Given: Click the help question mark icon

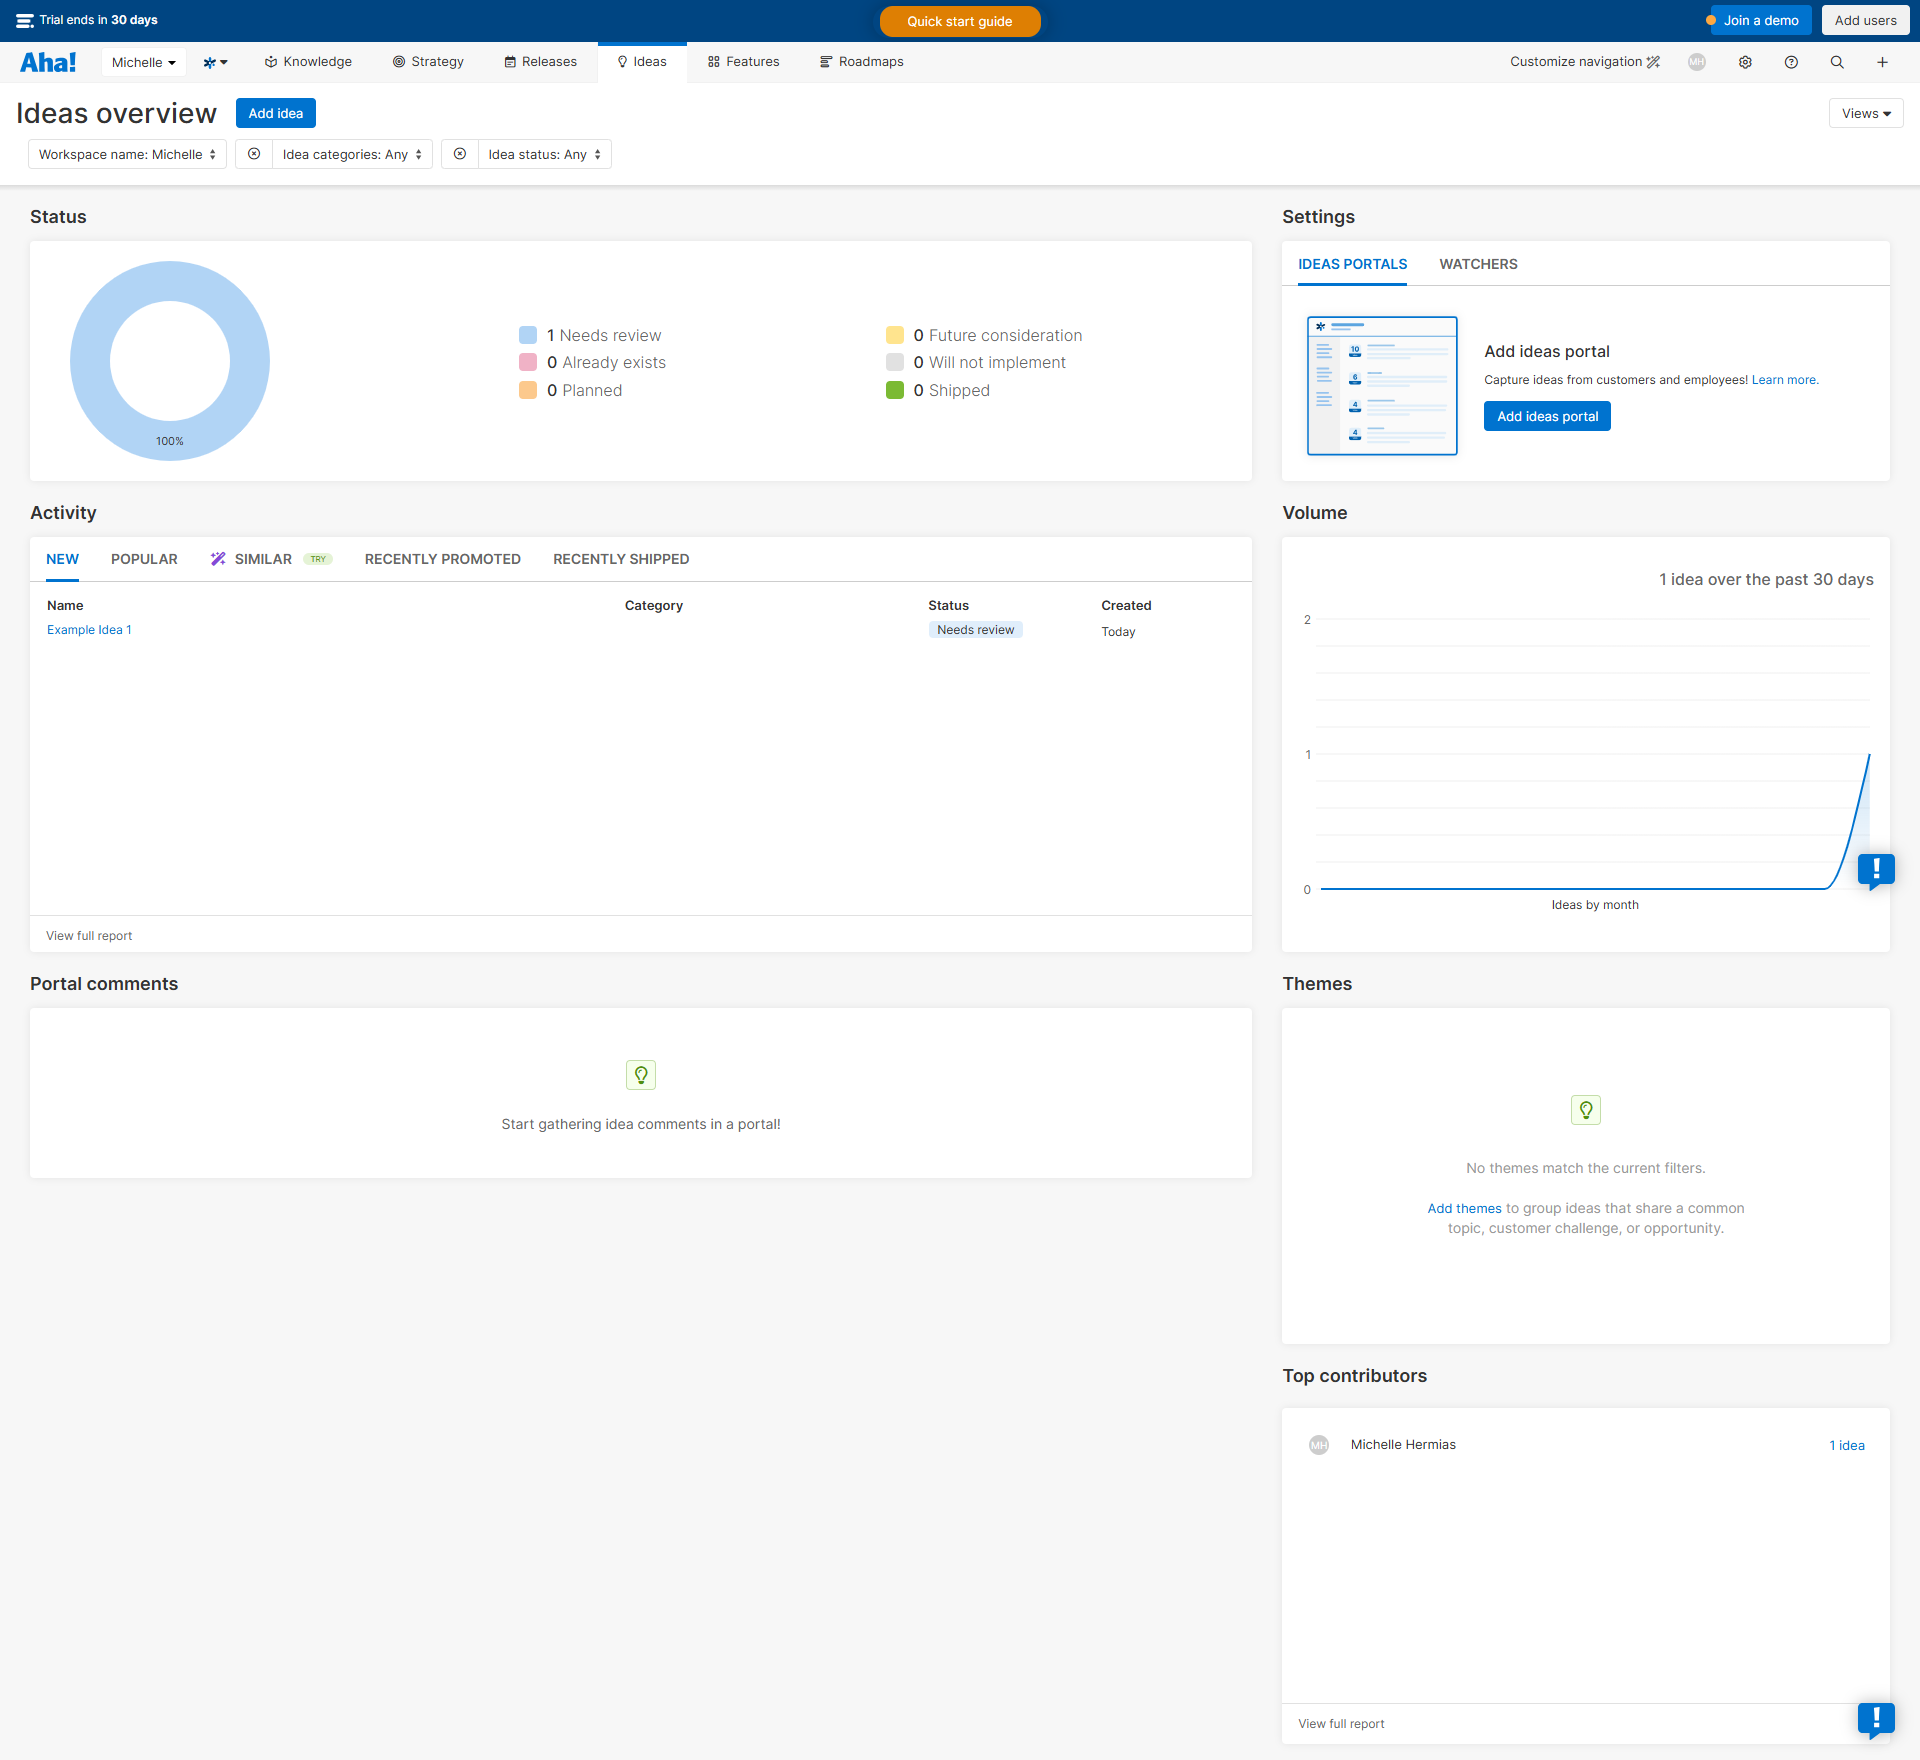Looking at the screenshot, I should coord(1791,62).
